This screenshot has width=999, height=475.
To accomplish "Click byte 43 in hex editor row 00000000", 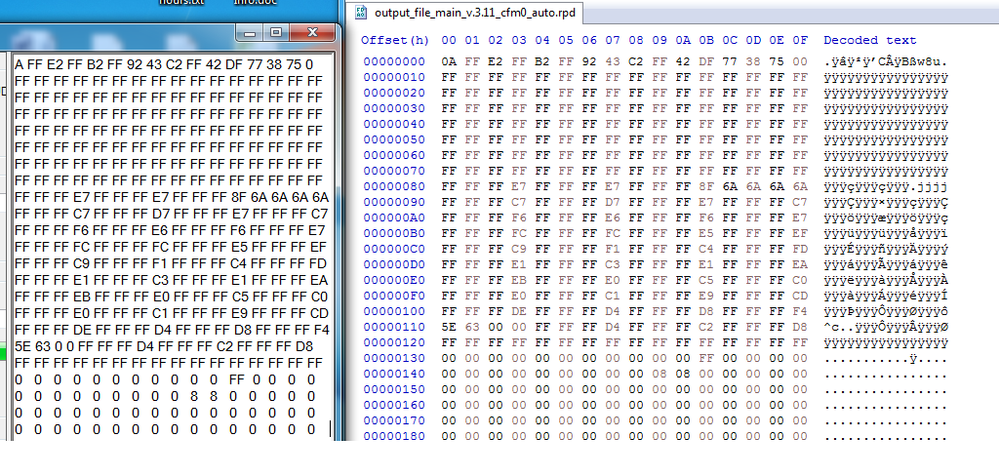I will (x=612, y=62).
